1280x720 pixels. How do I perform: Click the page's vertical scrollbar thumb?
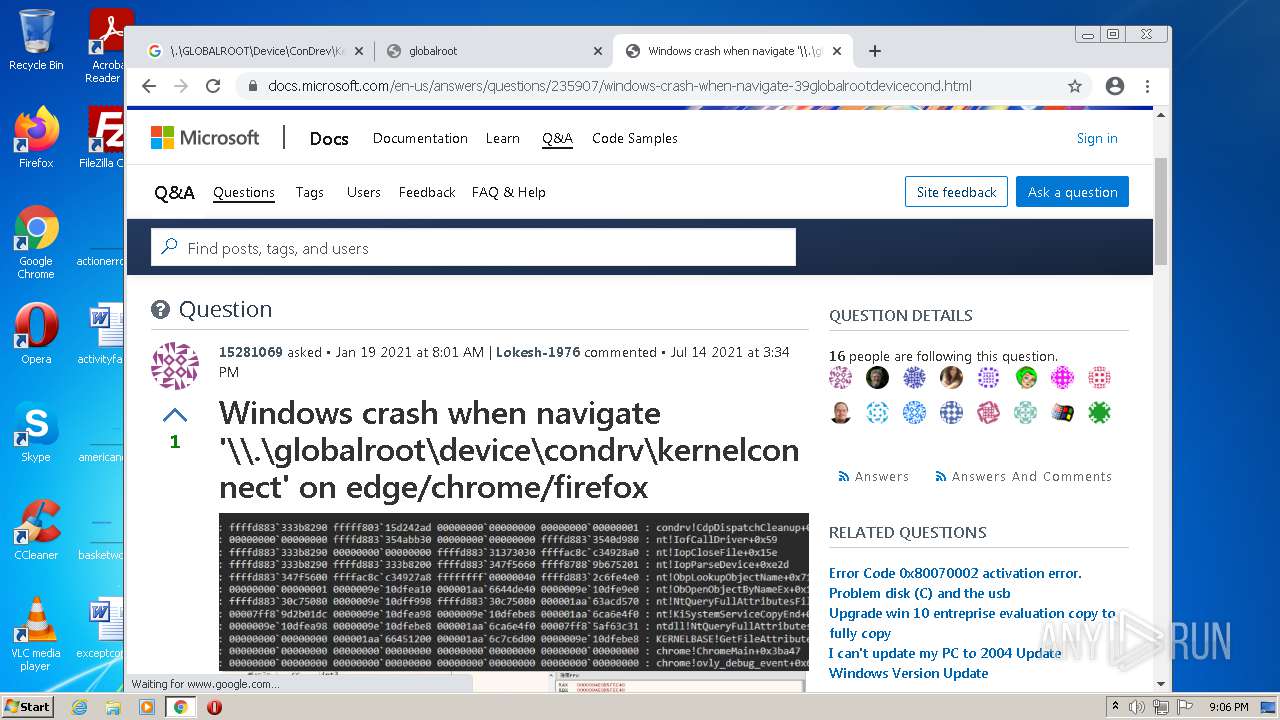click(x=1161, y=213)
